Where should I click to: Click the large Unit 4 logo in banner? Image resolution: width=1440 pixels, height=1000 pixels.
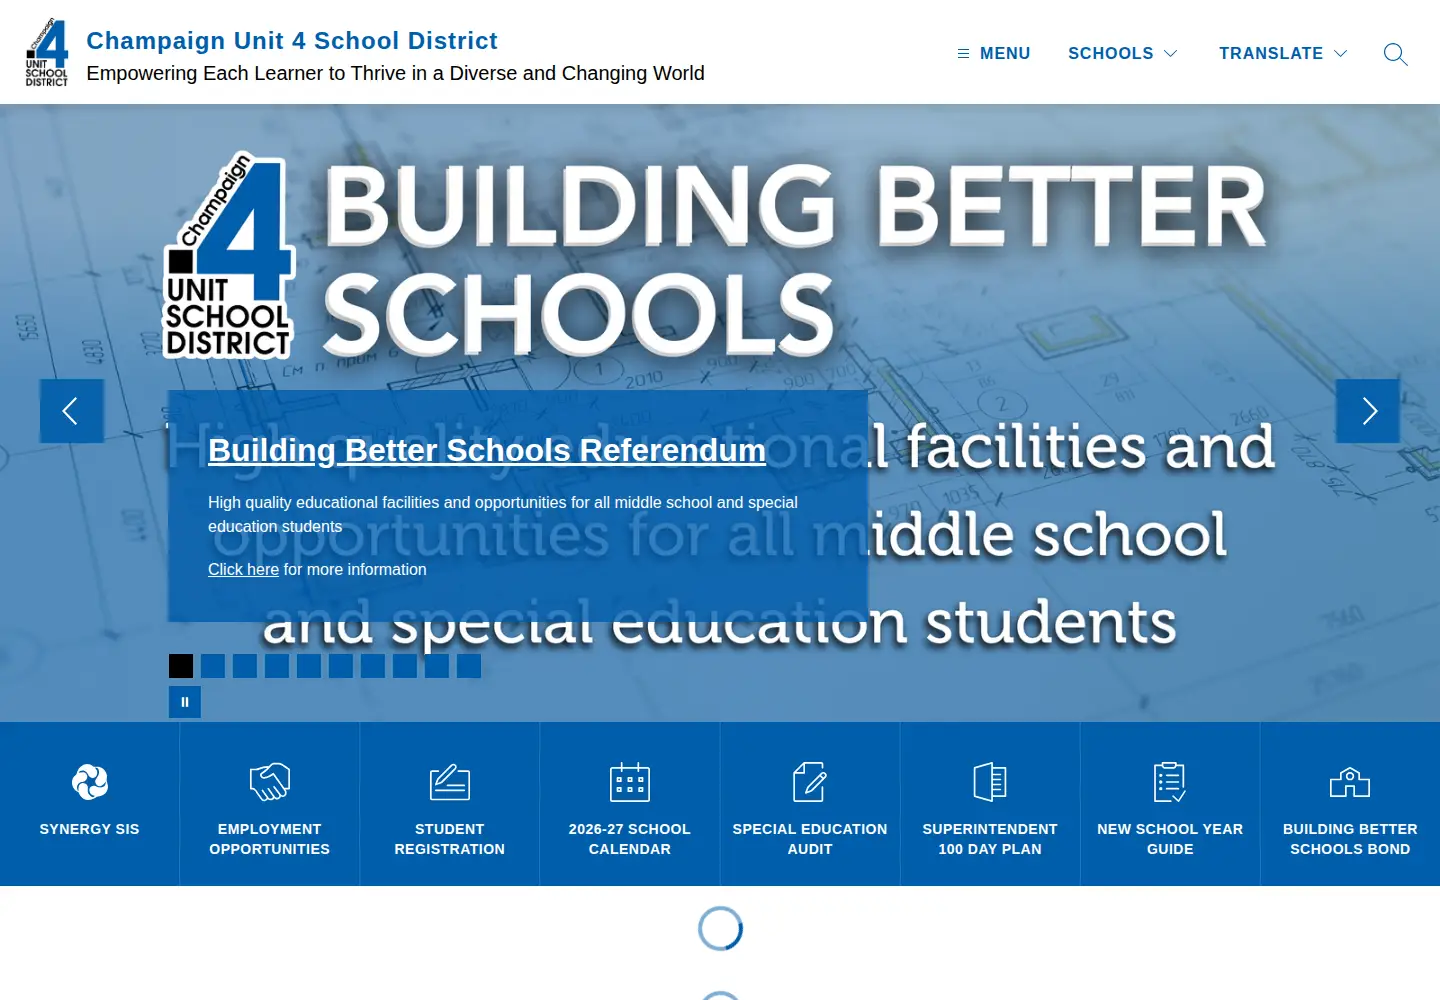229,256
